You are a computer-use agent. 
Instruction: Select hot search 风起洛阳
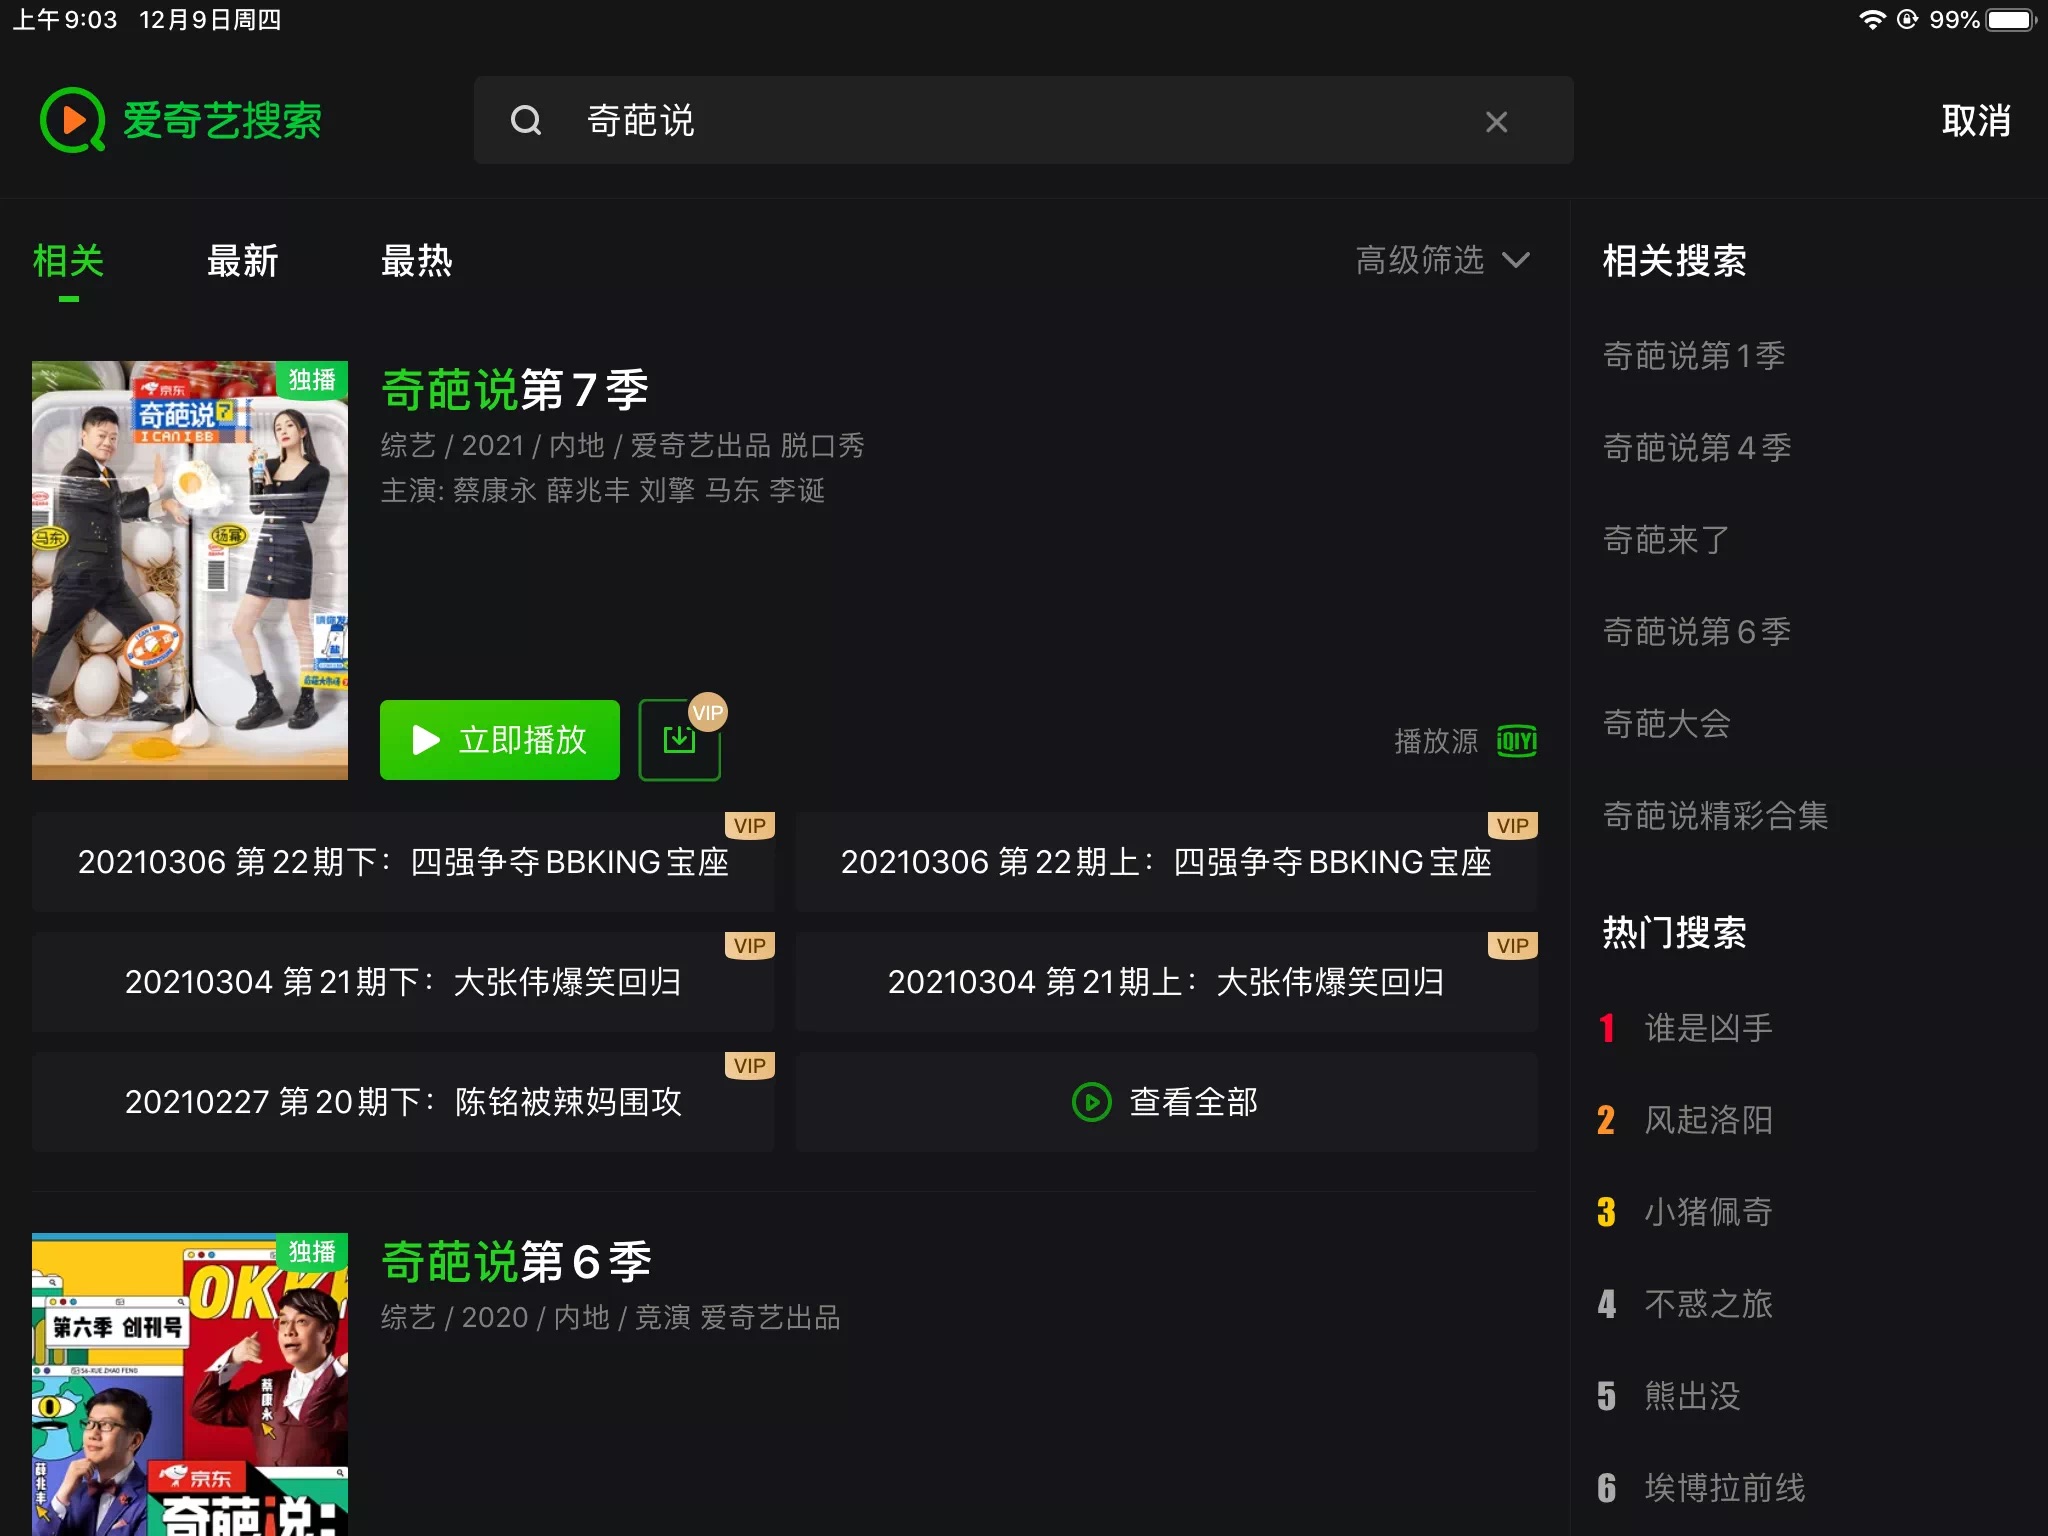click(x=1708, y=1120)
